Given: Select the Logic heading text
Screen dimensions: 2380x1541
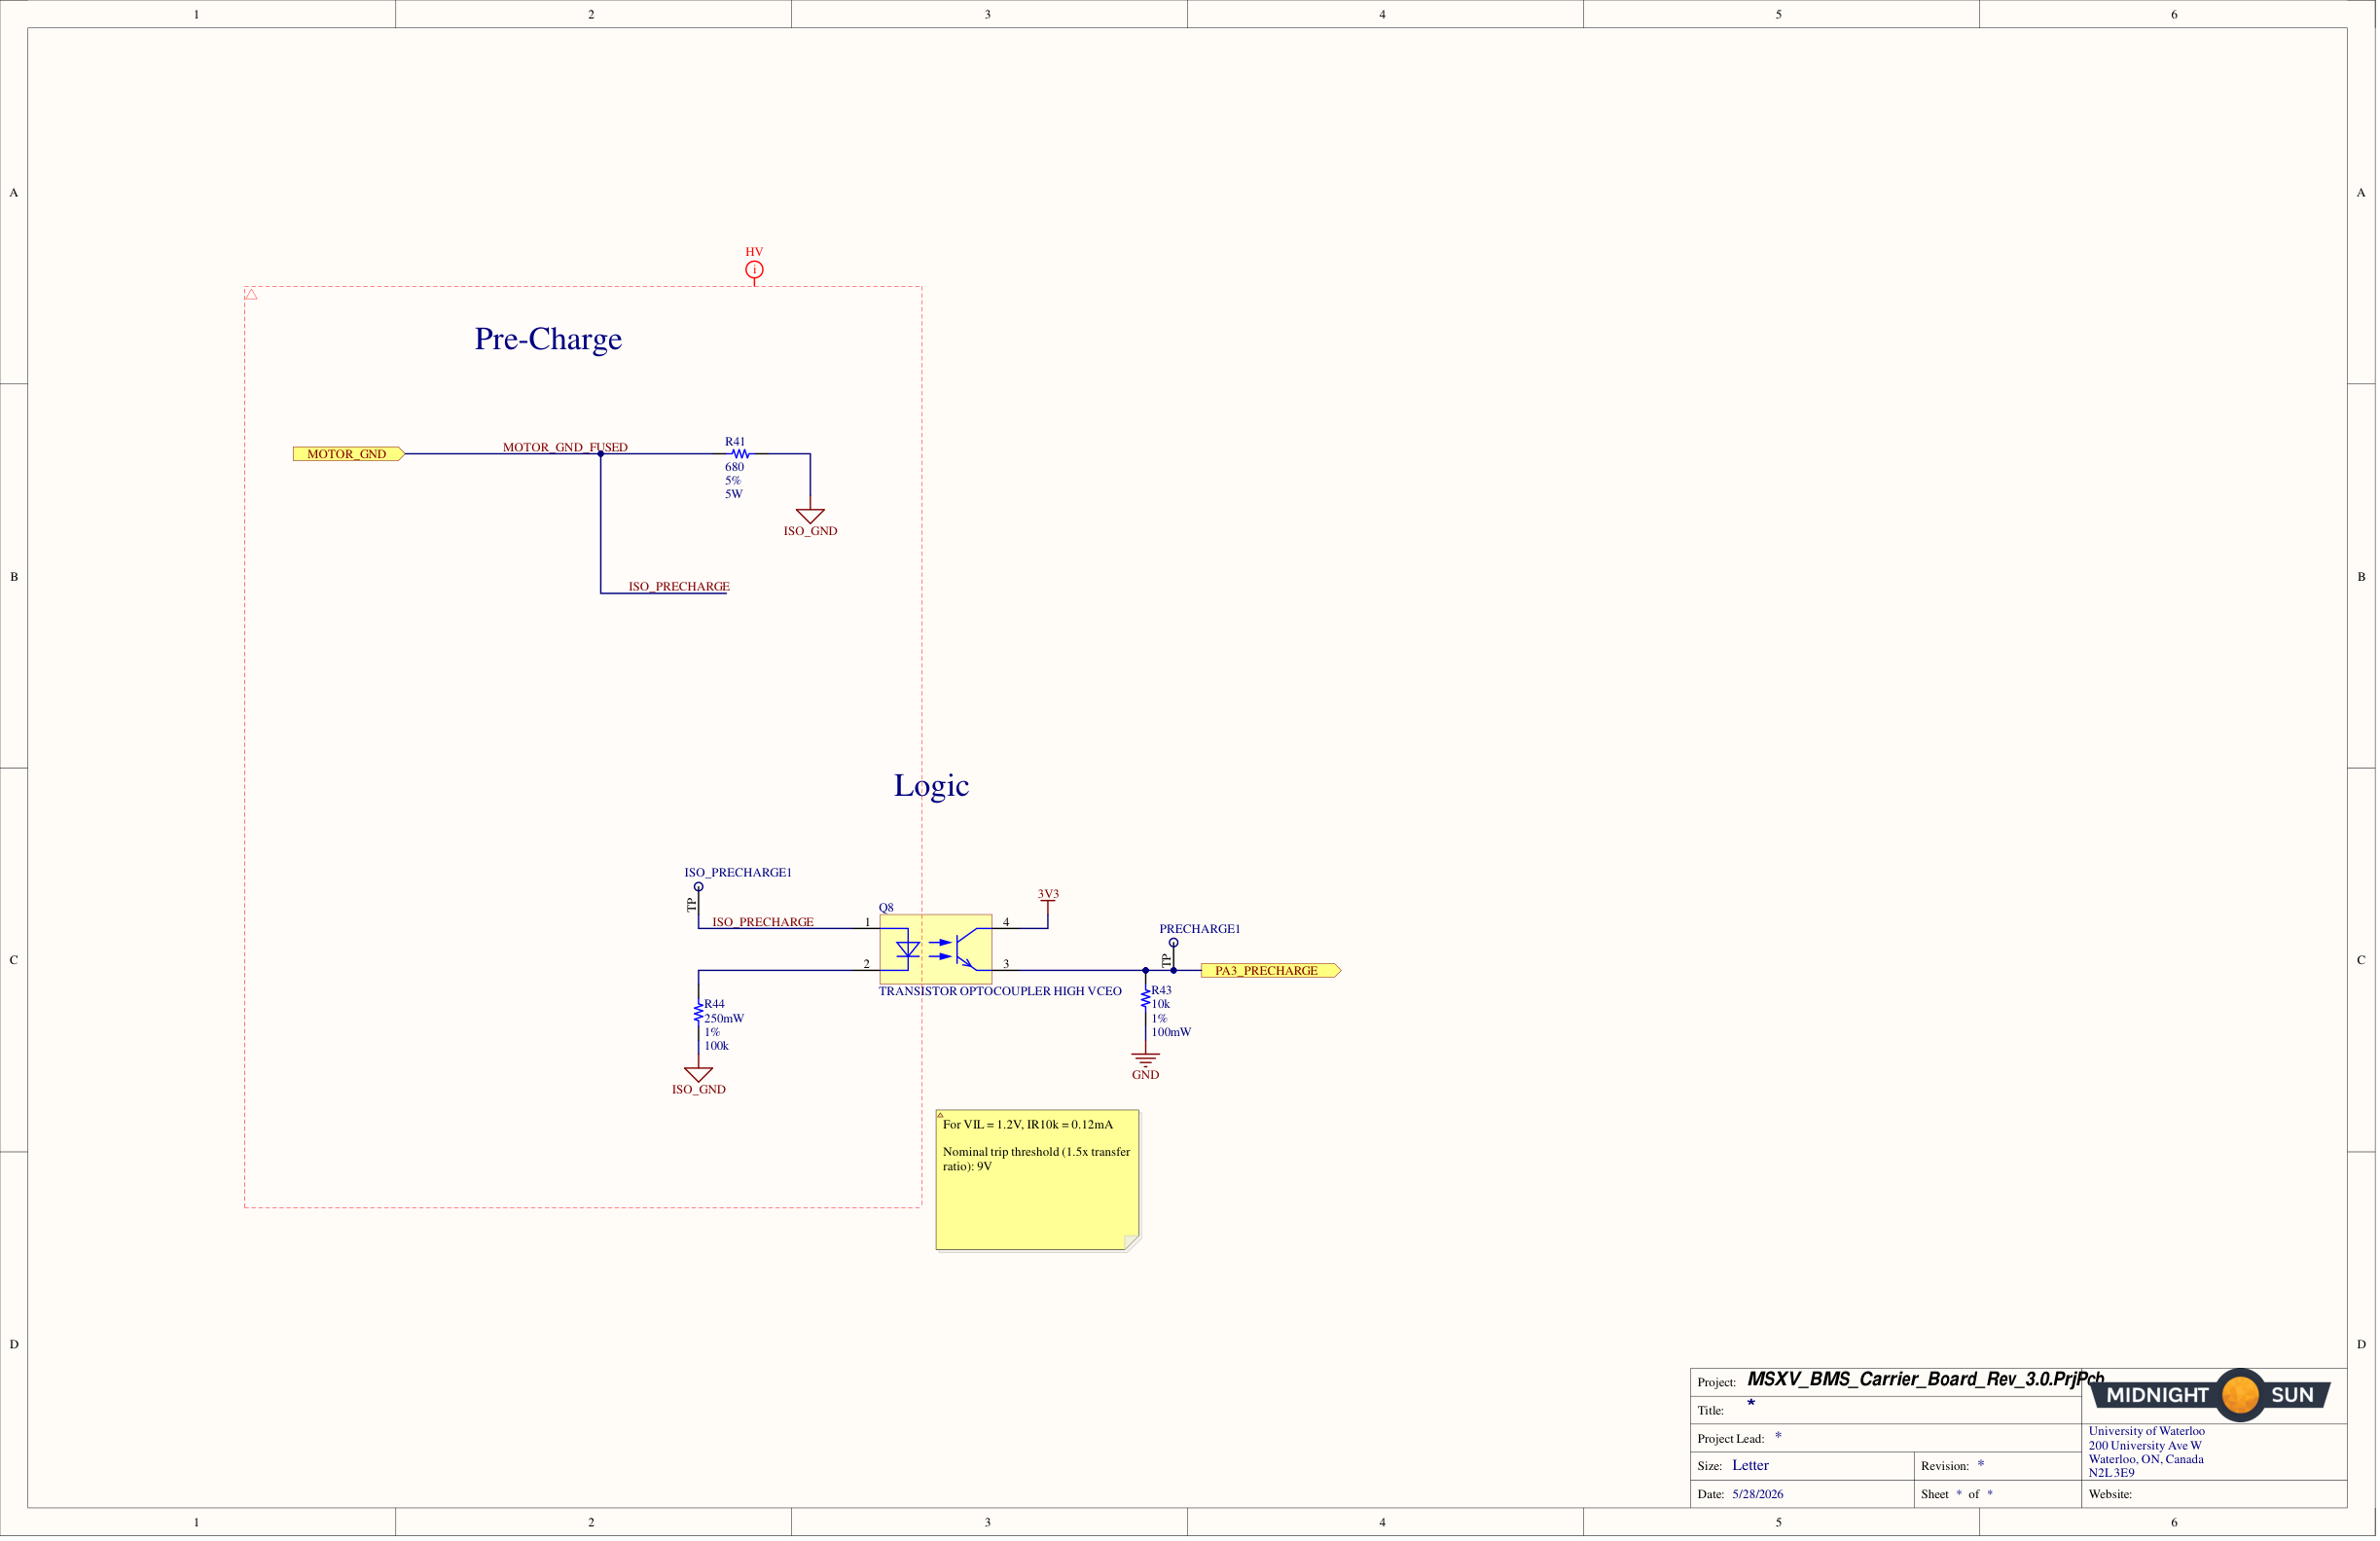Looking at the screenshot, I should [931, 786].
